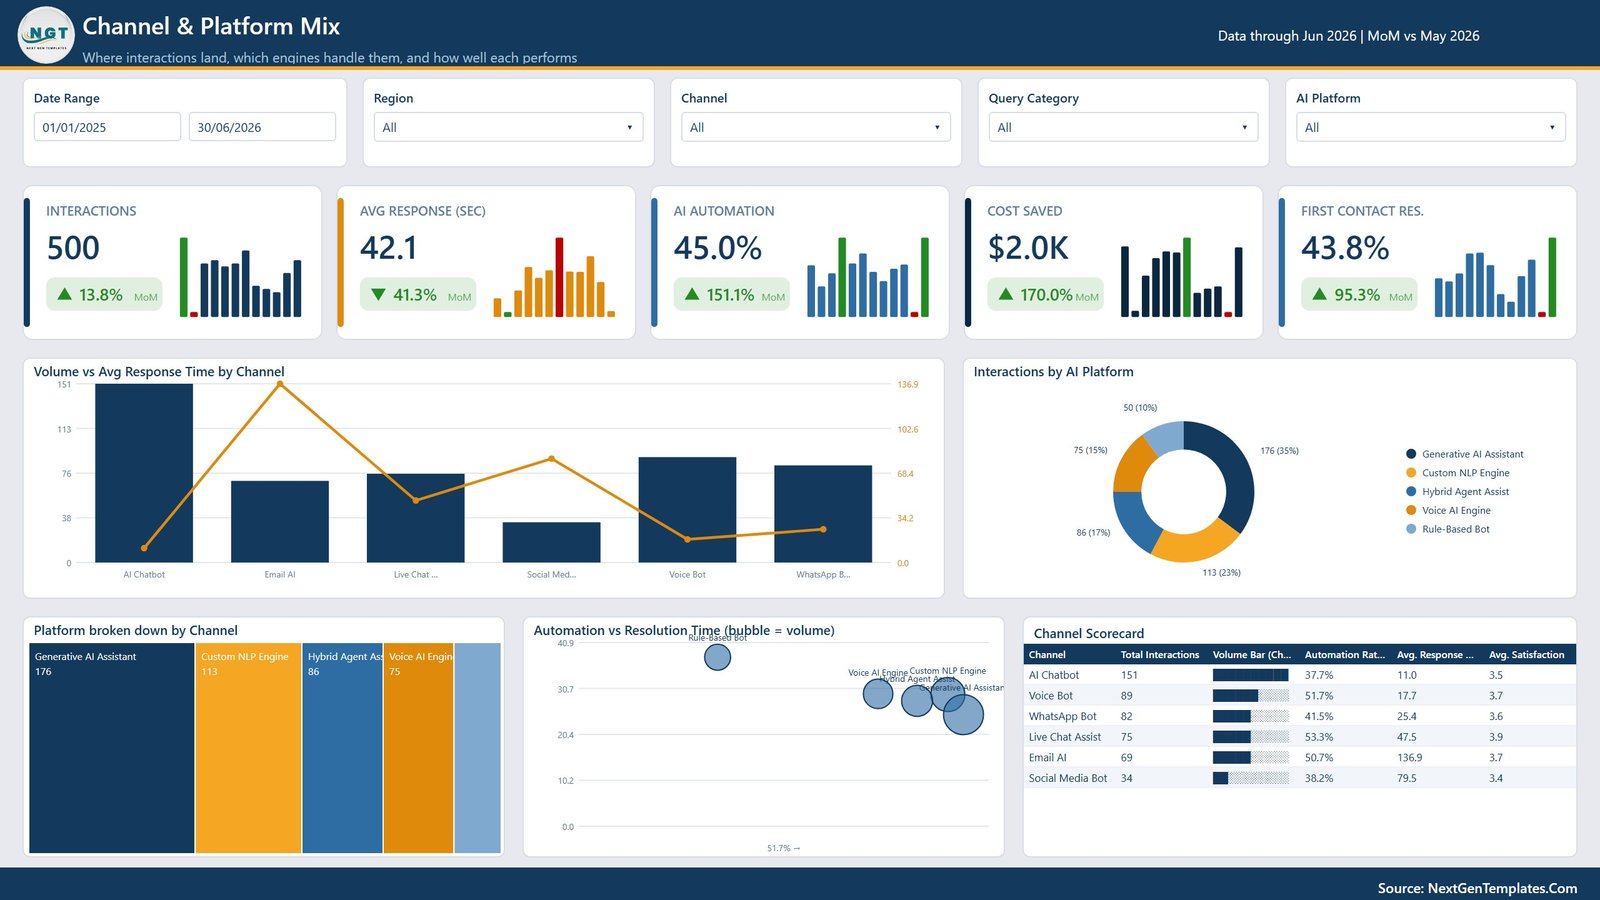The height and width of the screenshot is (900, 1600).
Task: Expand the AI Platform filter dropdown
Action: point(1431,127)
